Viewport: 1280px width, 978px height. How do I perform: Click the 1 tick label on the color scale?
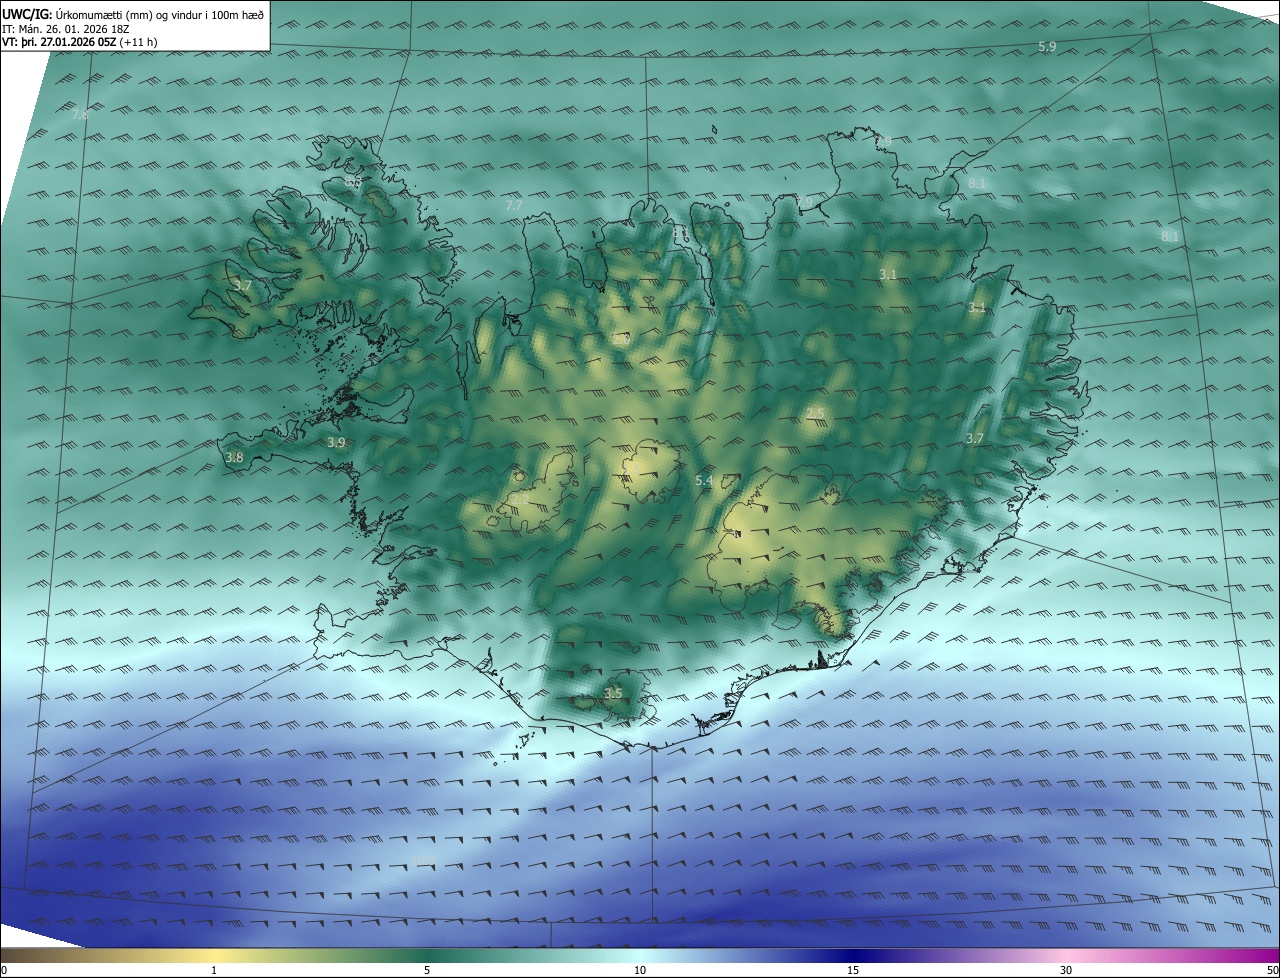[x=214, y=970]
